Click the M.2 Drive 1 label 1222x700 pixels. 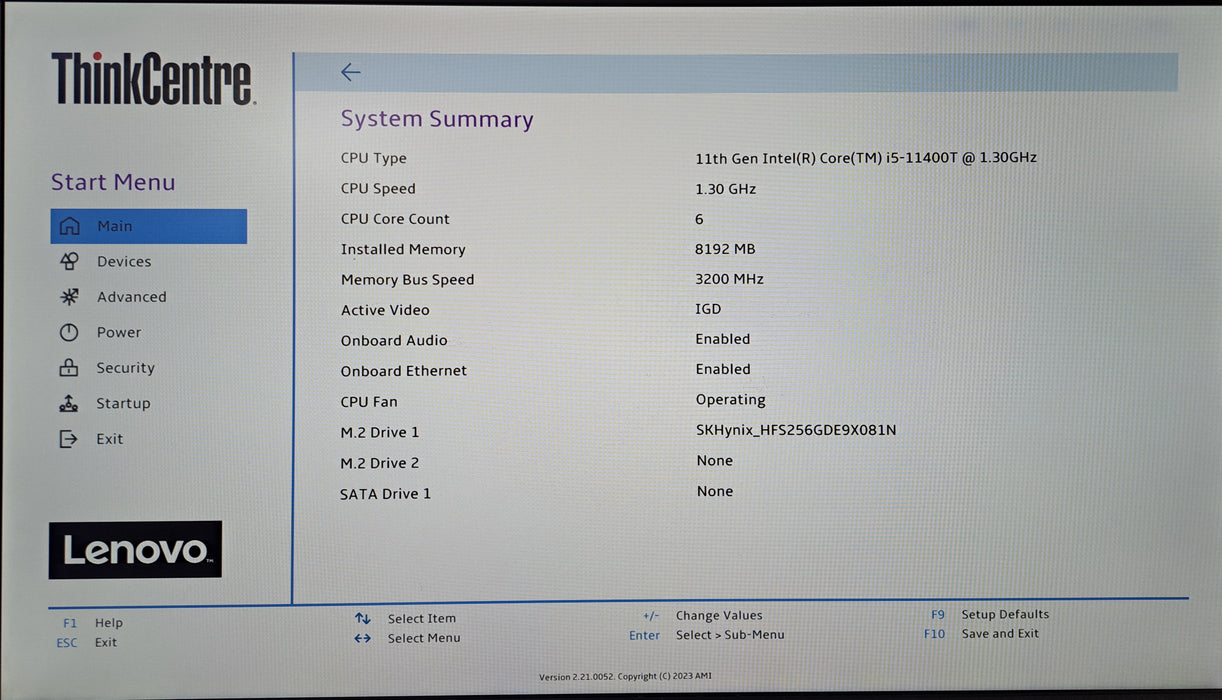[380, 432]
